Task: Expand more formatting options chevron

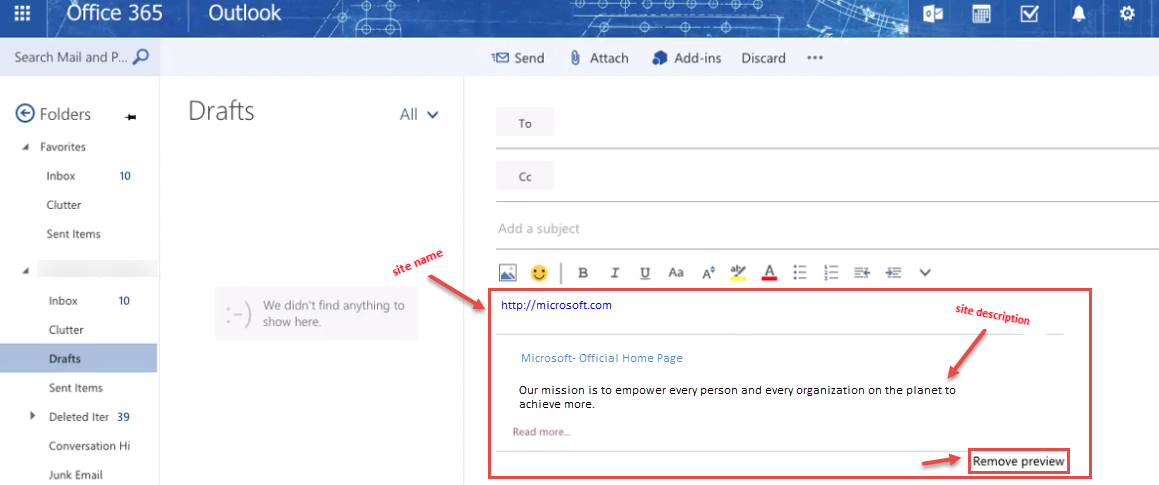Action: coord(925,273)
